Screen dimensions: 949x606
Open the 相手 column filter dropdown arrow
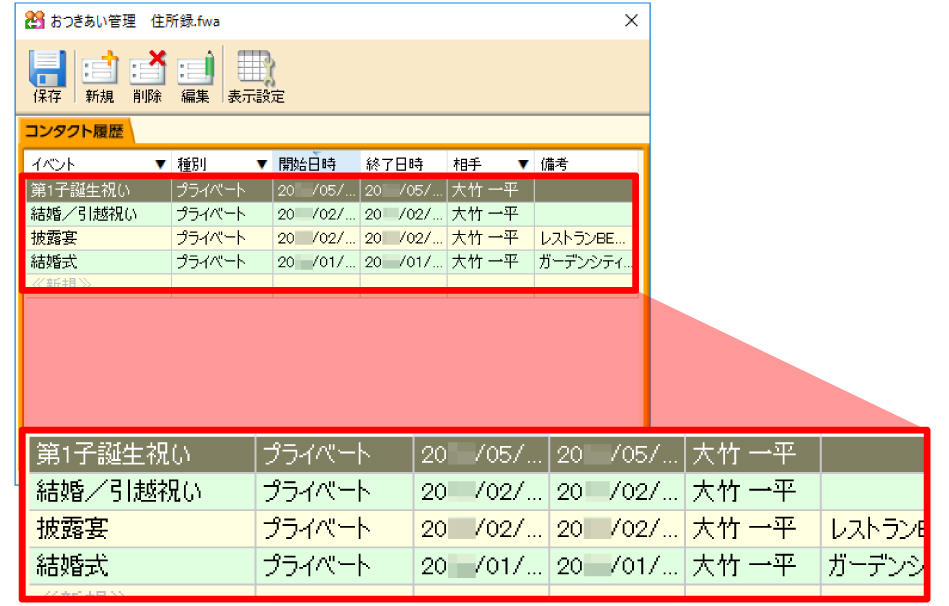tap(523, 164)
